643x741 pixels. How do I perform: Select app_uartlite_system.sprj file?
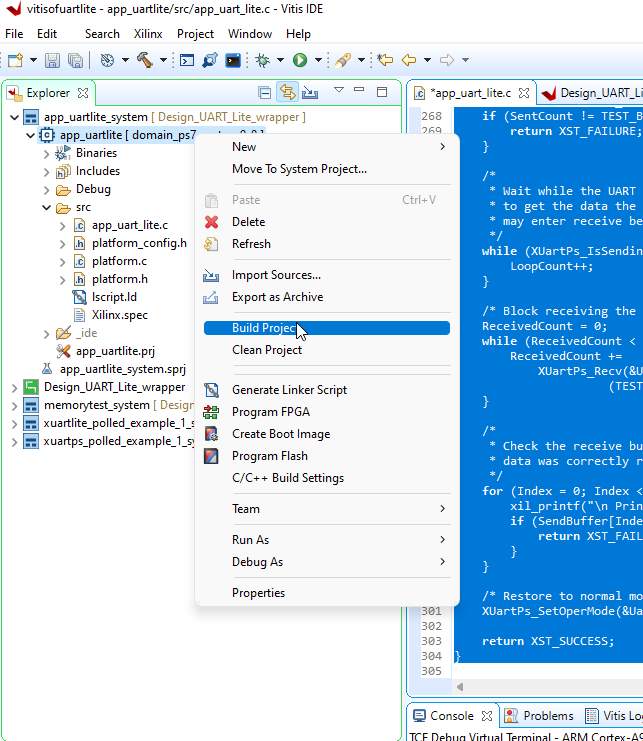[x=122, y=369]
